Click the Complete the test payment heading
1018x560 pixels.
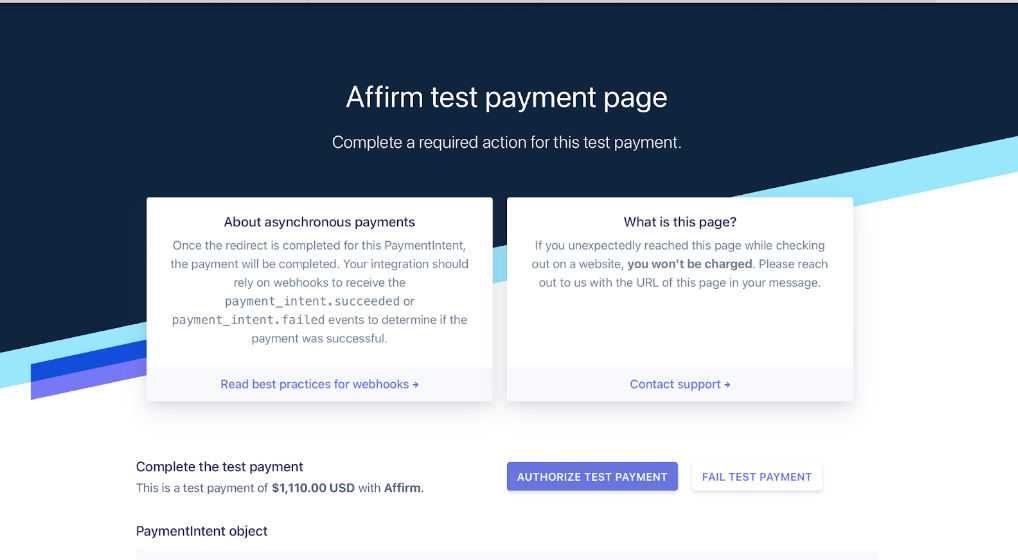coord(219,467)
